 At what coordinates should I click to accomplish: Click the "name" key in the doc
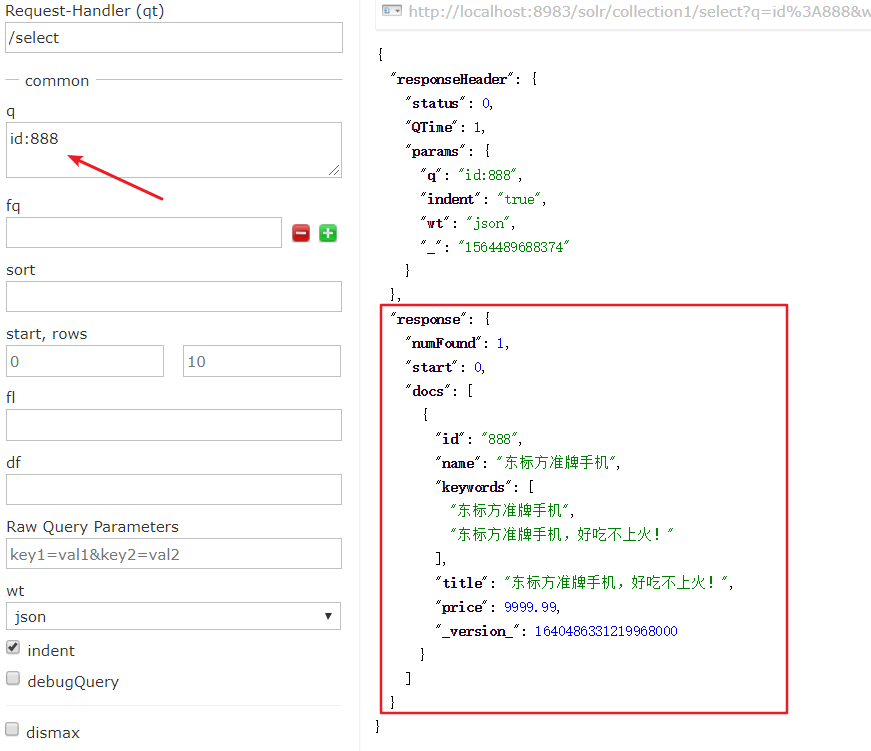point(458,463)
